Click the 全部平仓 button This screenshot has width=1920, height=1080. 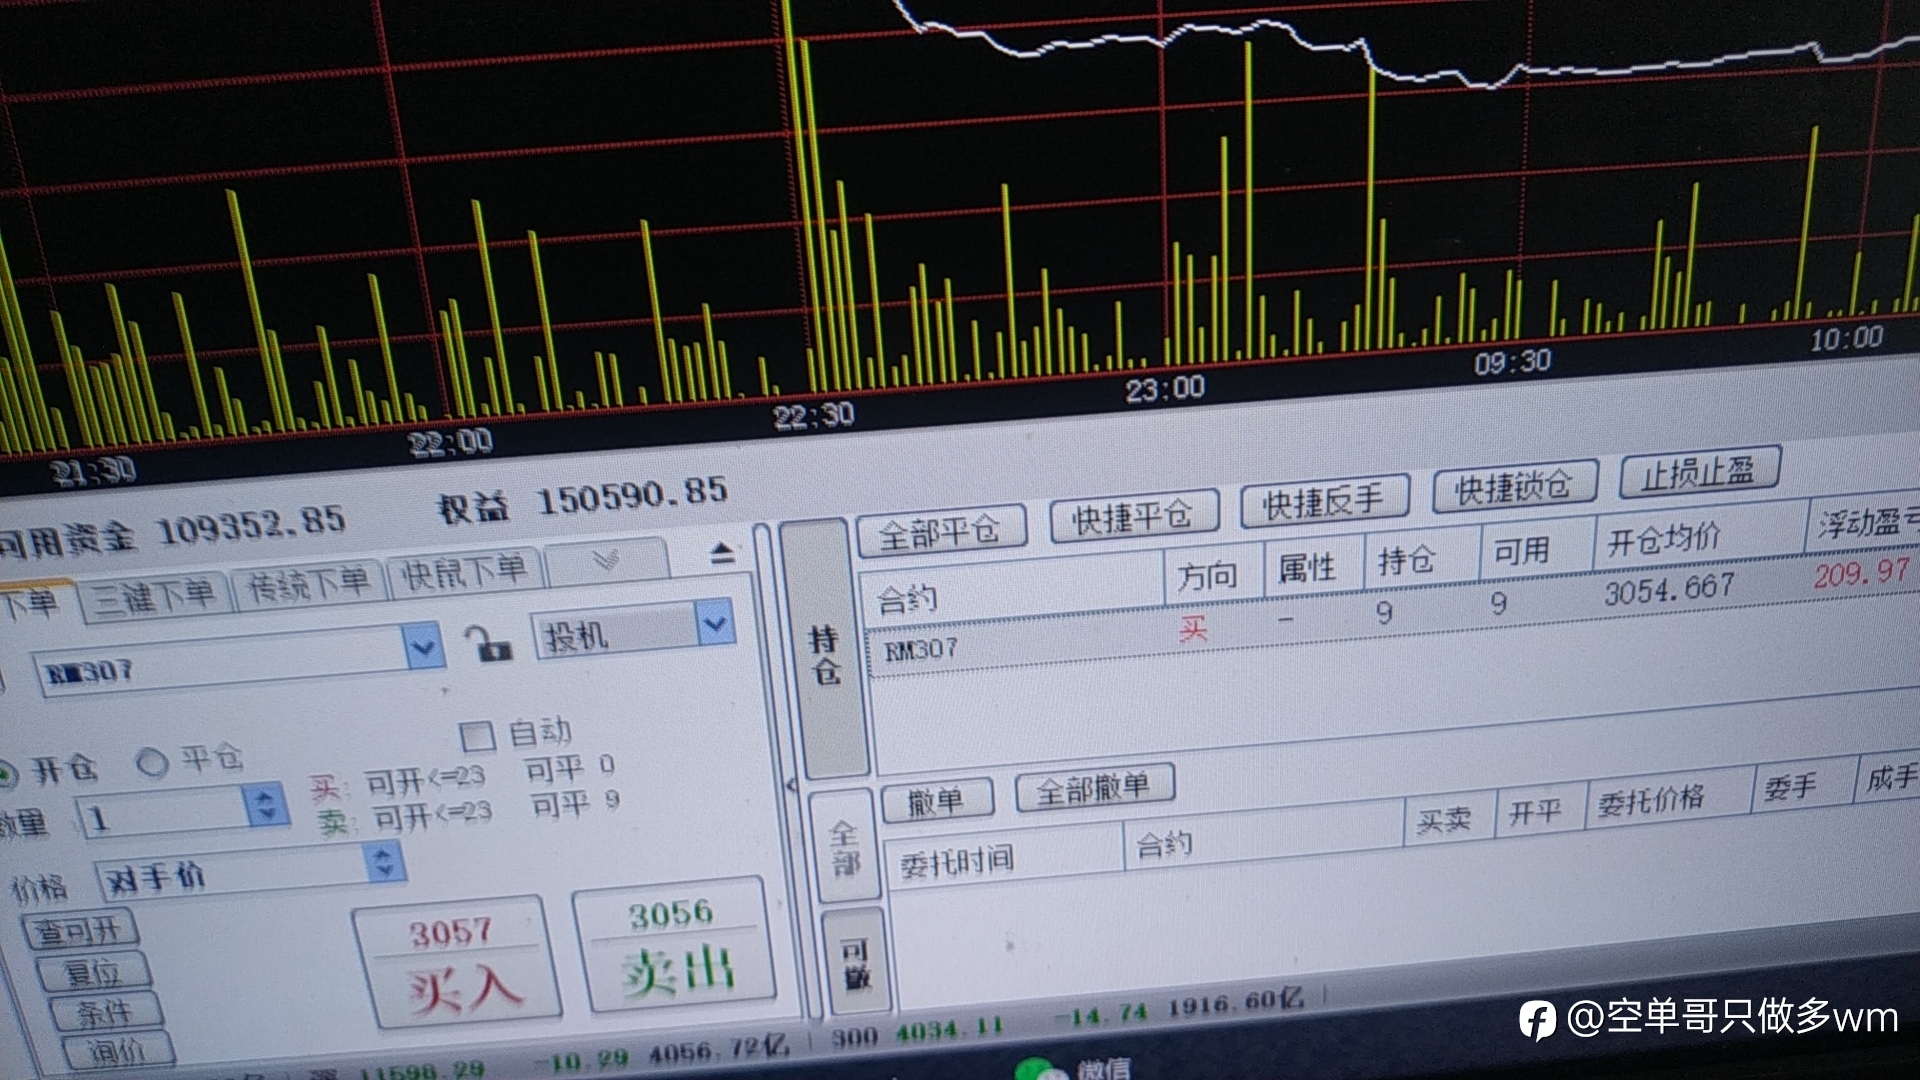click(940, 531)
